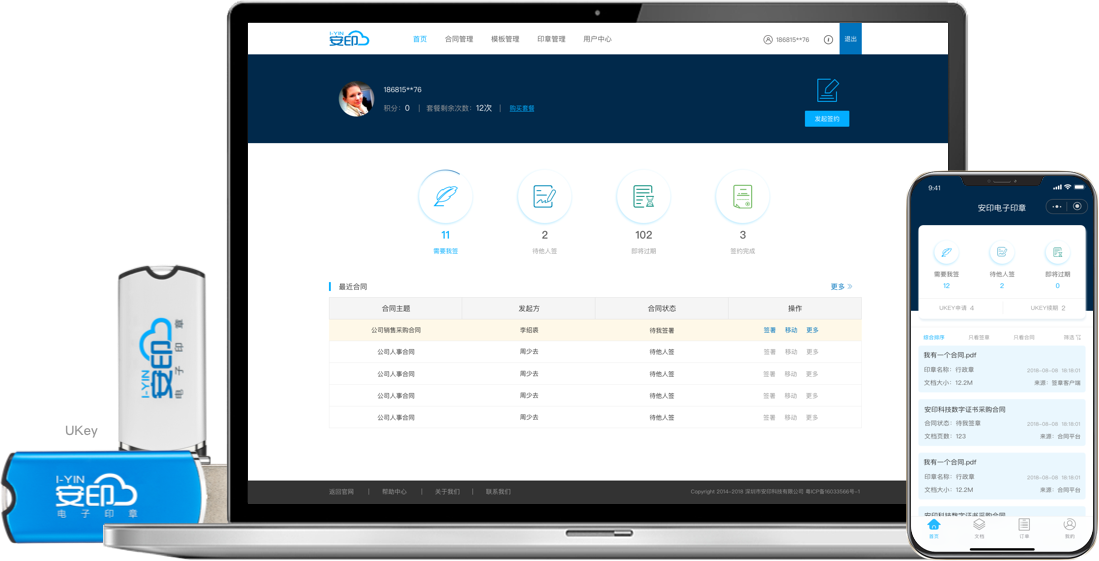Screen dimensions: 1099x561
Task: Open 更多 actions for 公司销售采购合同 row
Action: pyautogui.click(x=812, y=330)
